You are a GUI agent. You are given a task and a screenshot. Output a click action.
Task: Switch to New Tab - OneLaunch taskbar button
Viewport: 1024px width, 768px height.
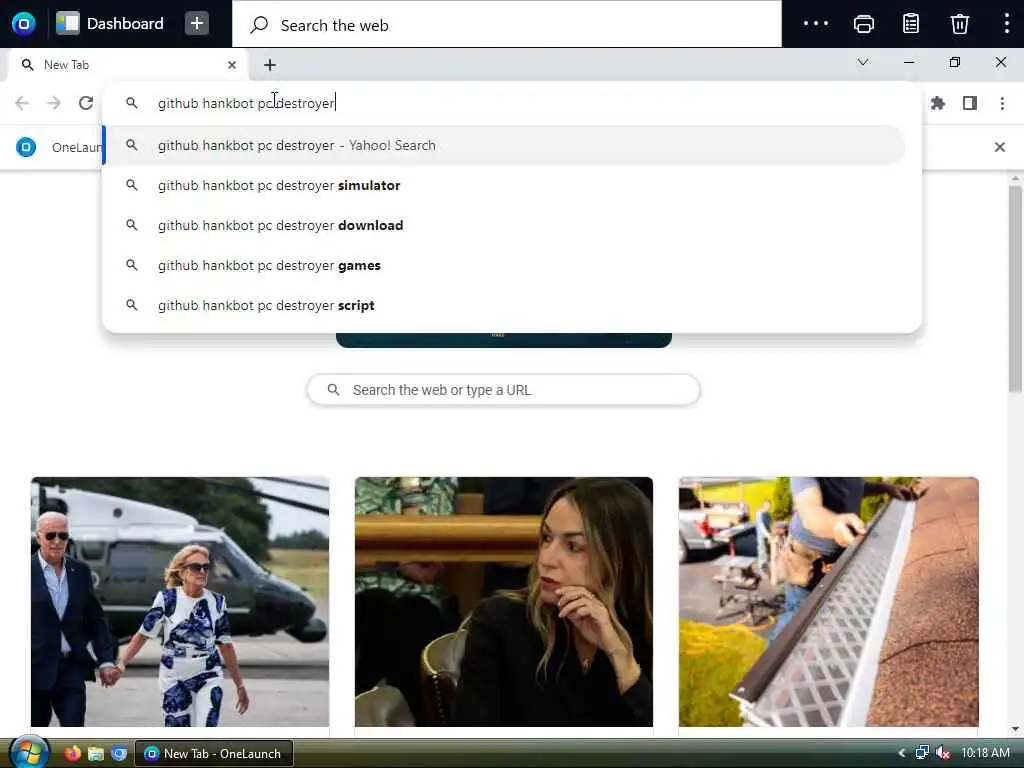click(x=214, y=753)
